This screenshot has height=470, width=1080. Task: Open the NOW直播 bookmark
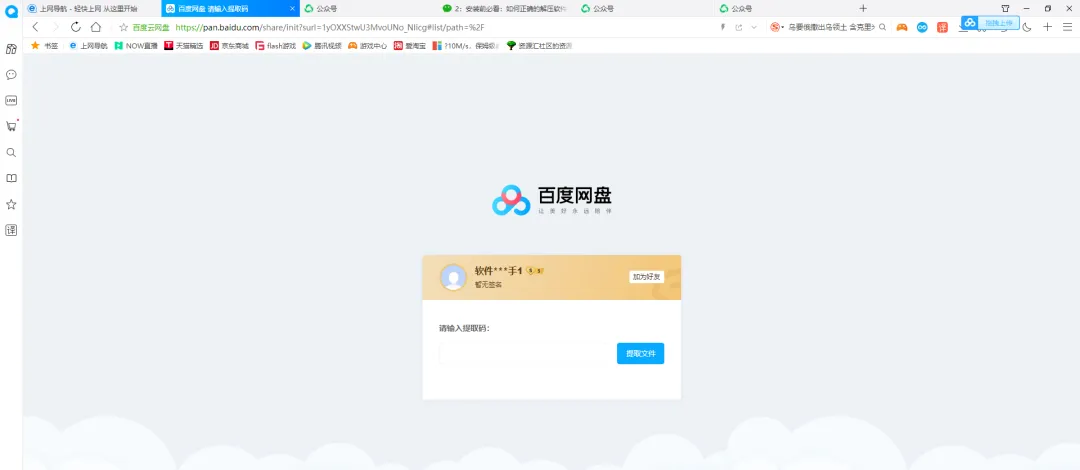[x=136, y=45]
